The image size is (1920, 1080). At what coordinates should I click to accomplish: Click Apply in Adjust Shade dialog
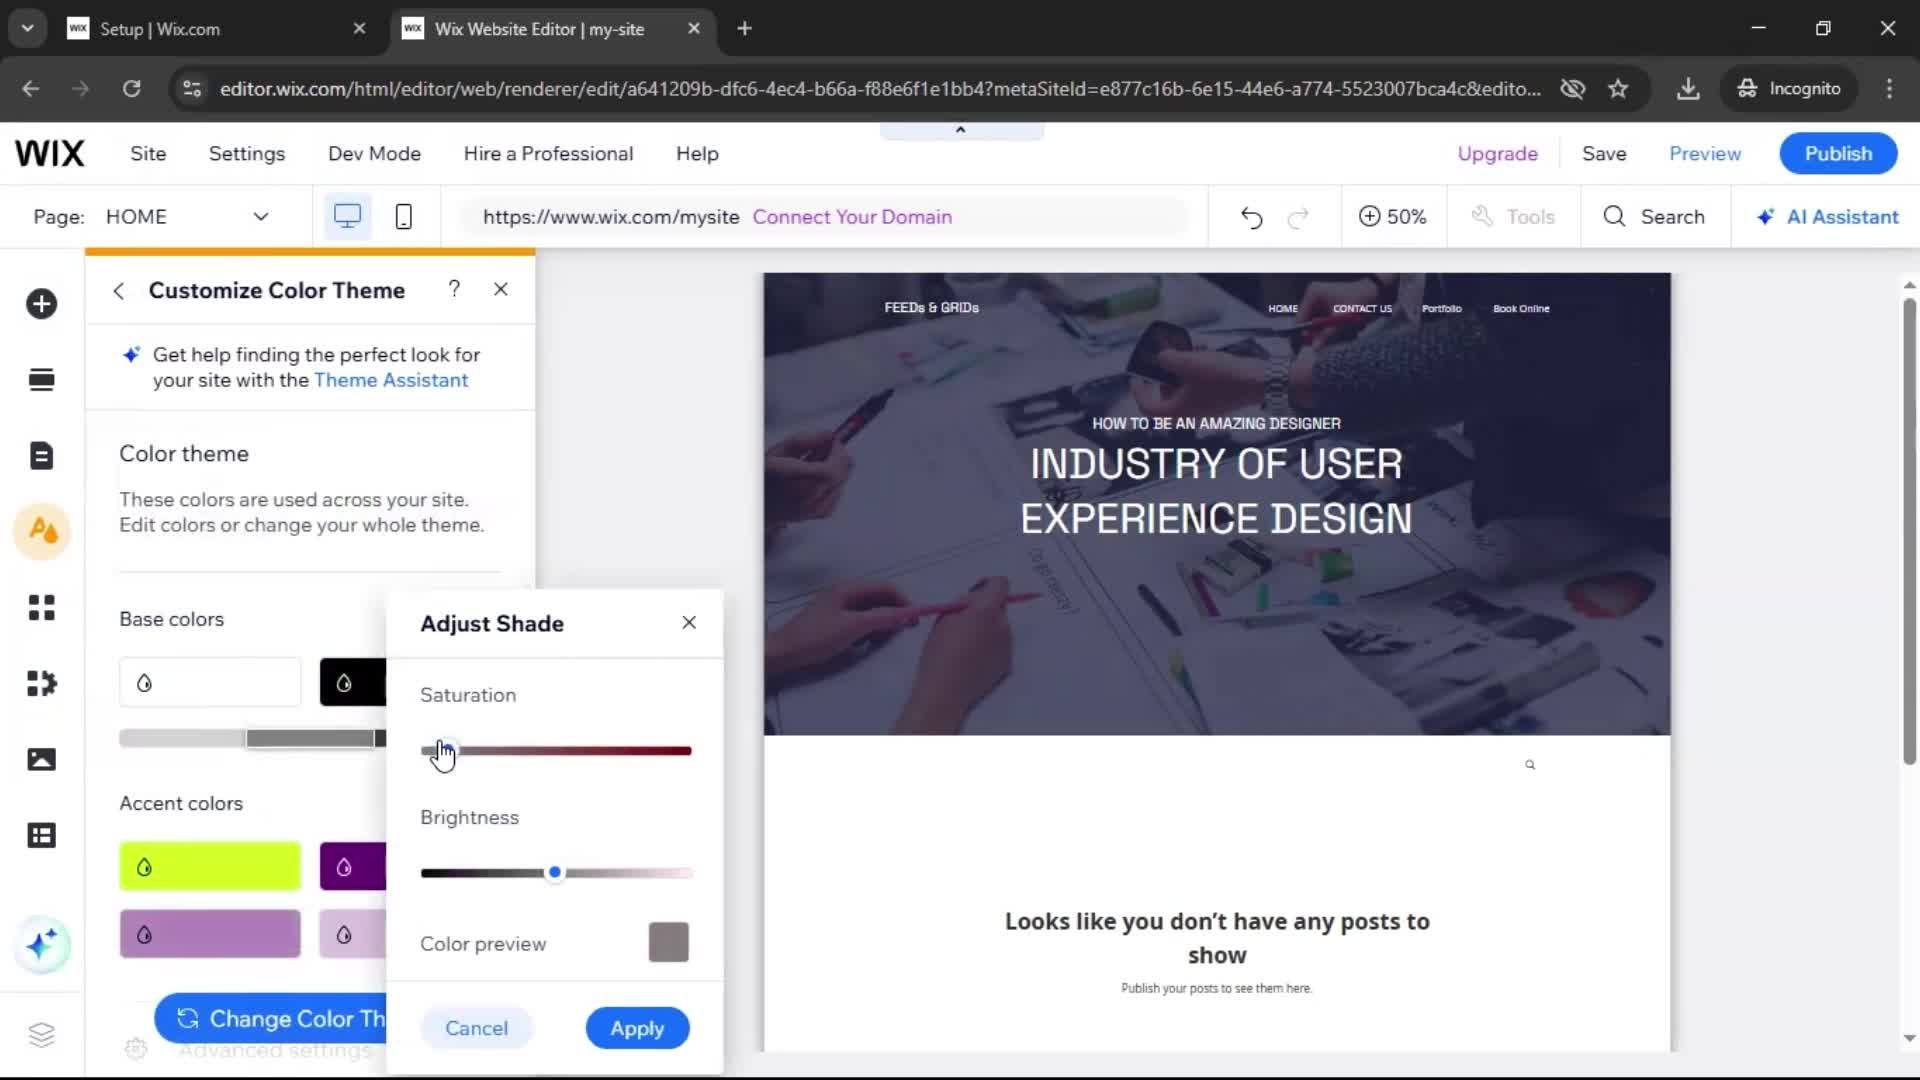tap(637, 1028)
